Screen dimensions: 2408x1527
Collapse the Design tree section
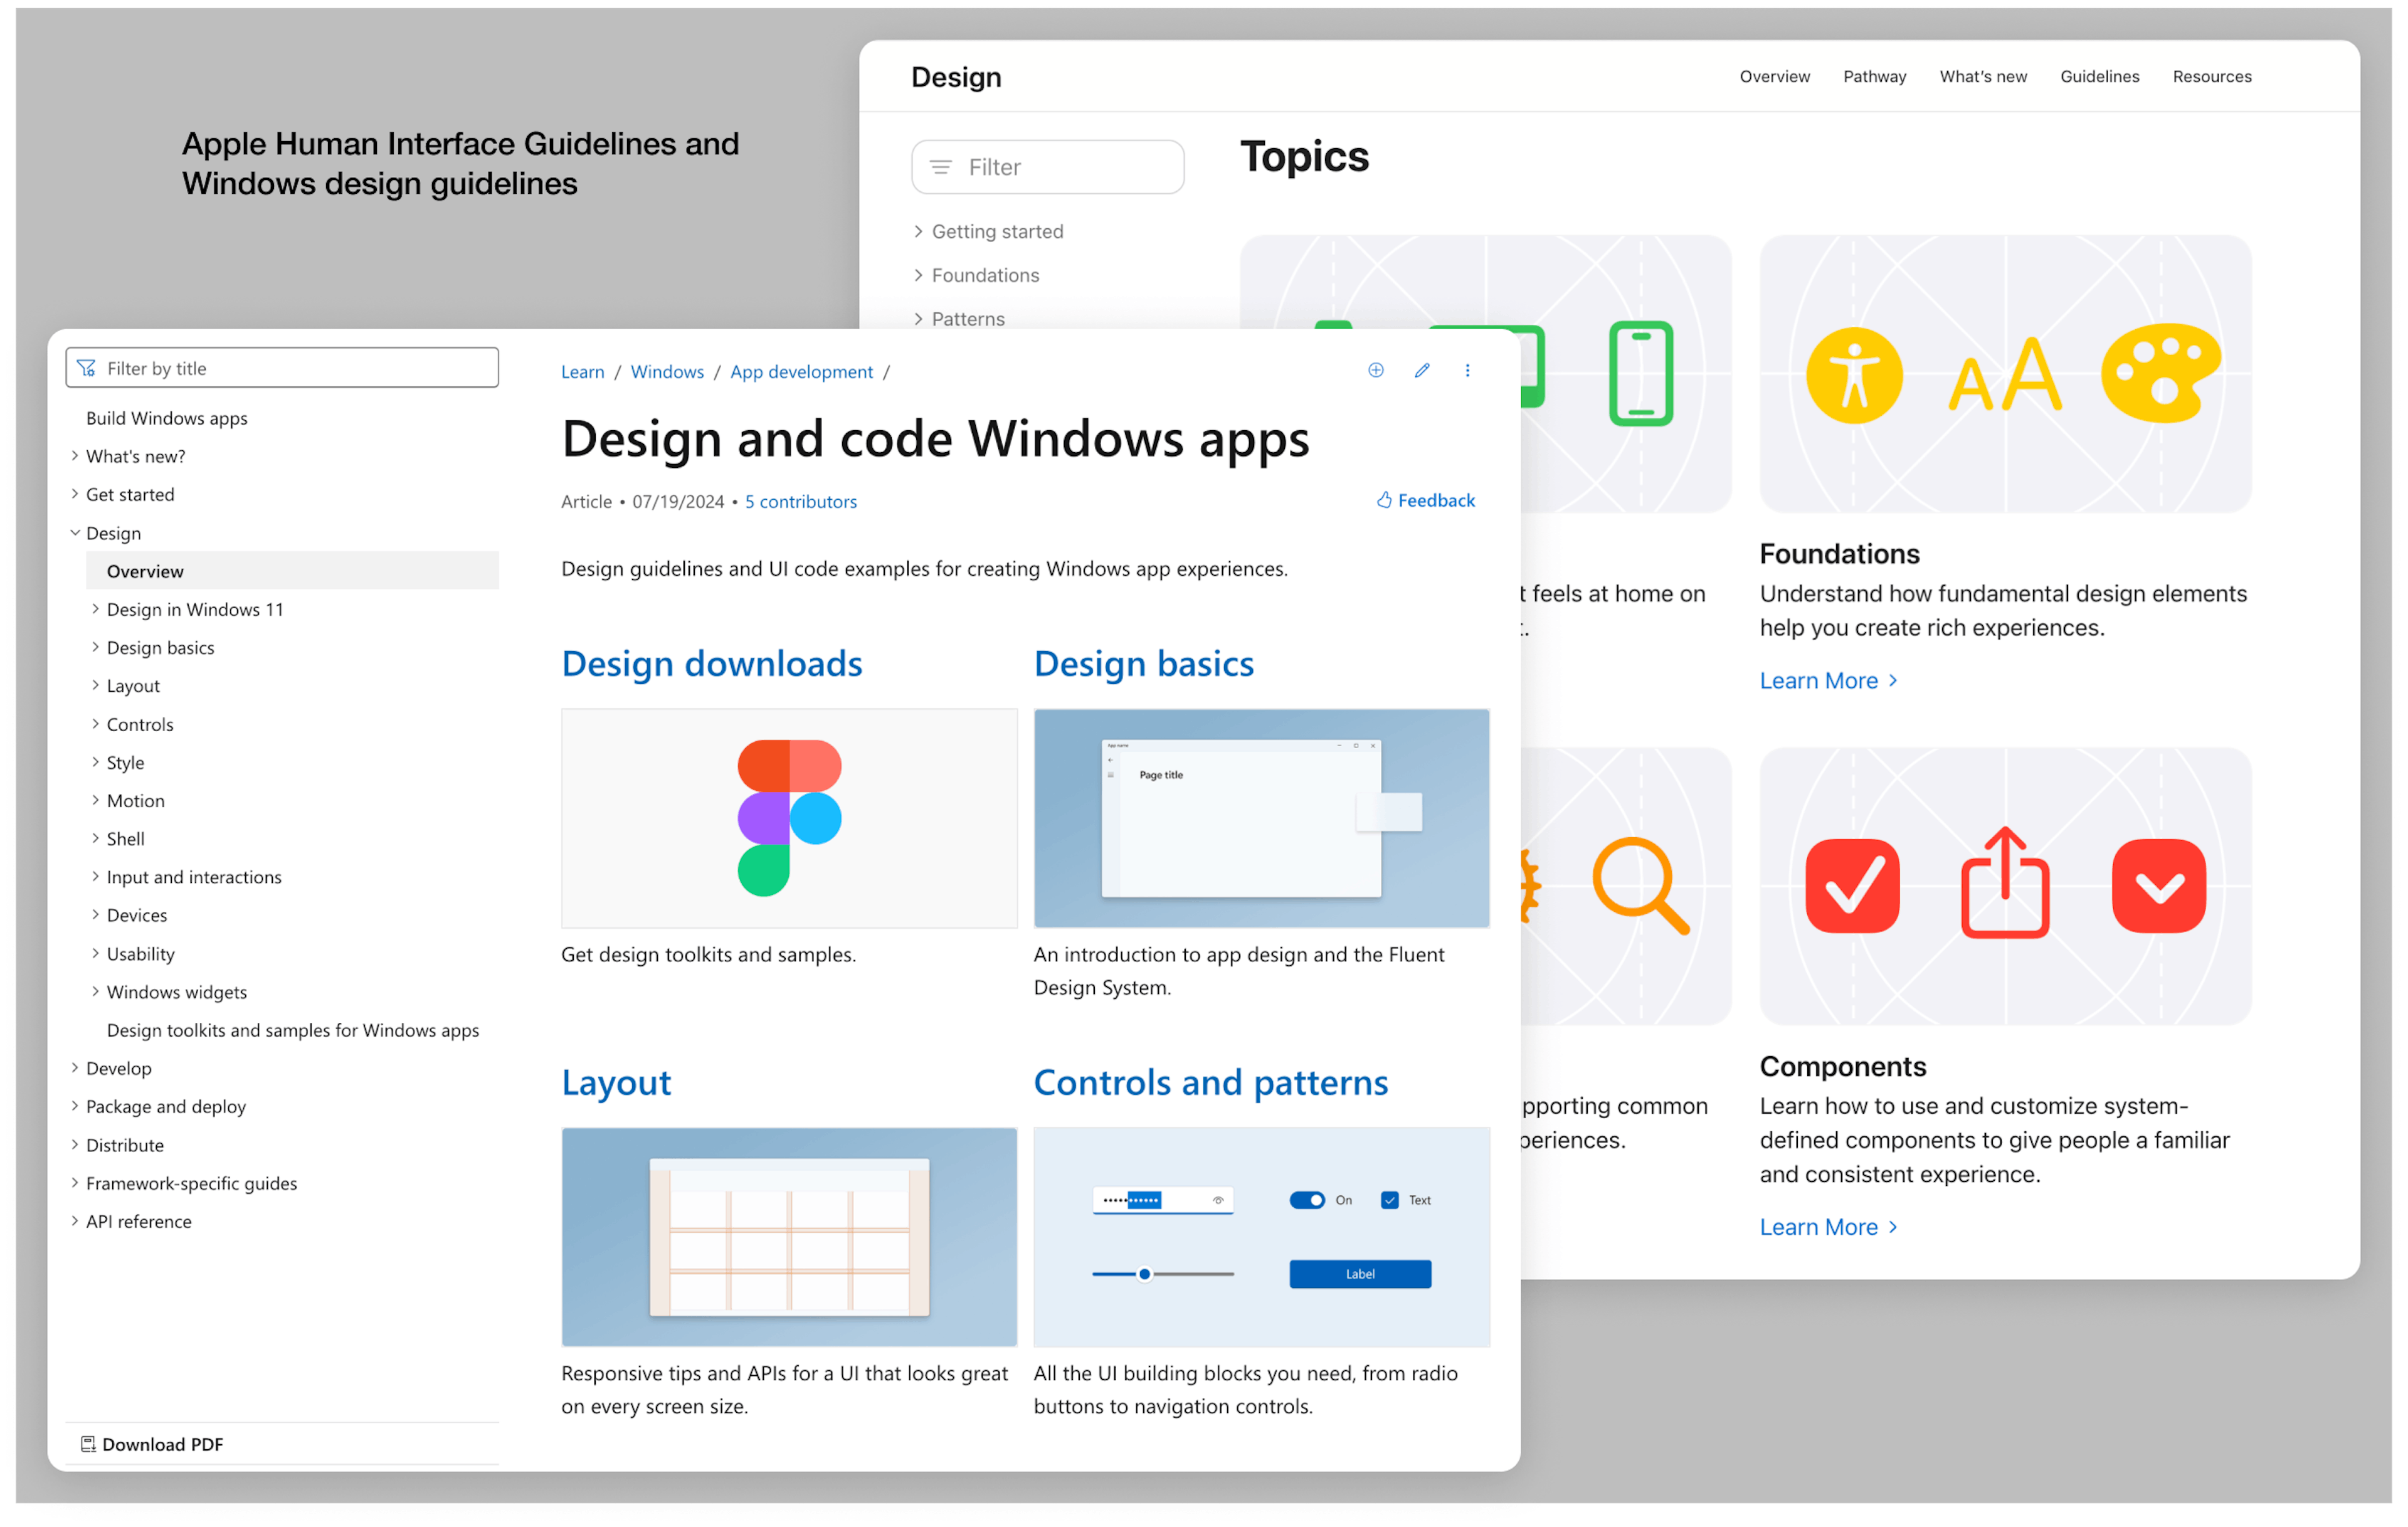tap(75, 533)
